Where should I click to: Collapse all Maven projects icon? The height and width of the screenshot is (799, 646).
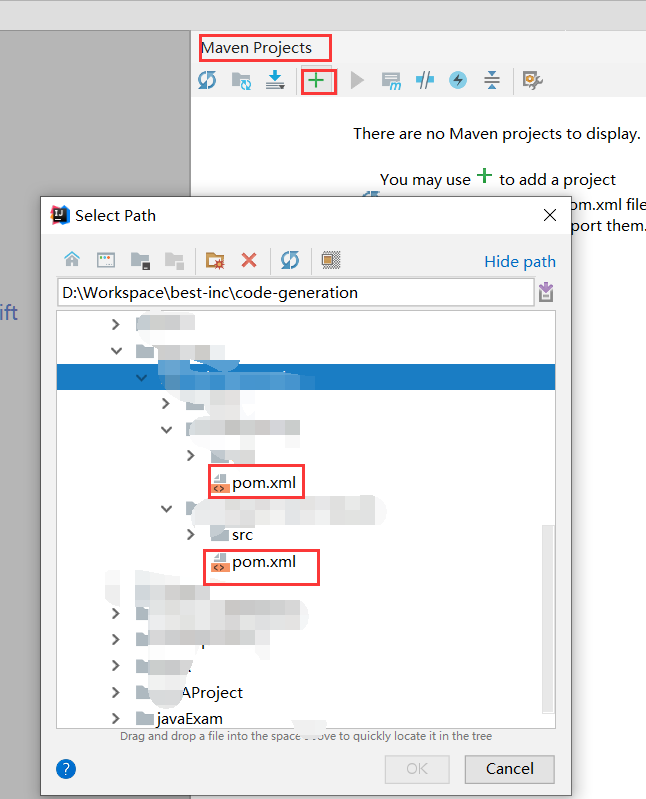492,80
